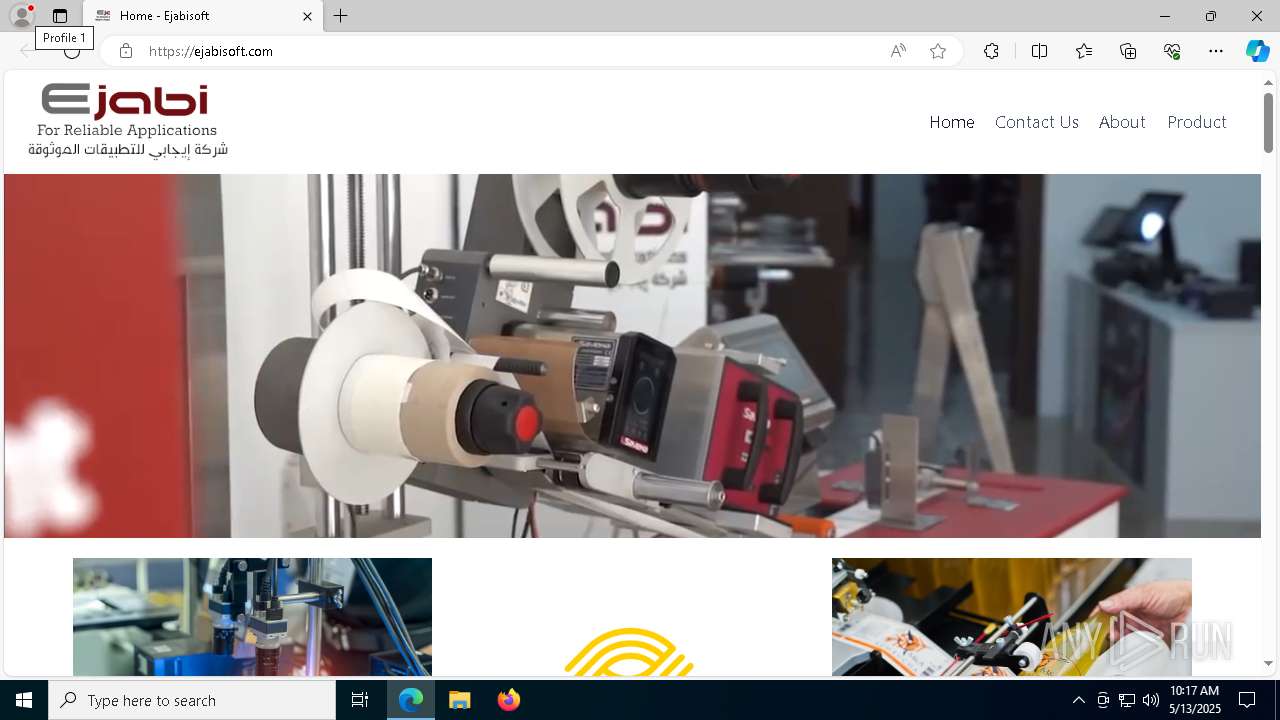View site information lock icon
Screen dimensions: 1280x720
125,51
